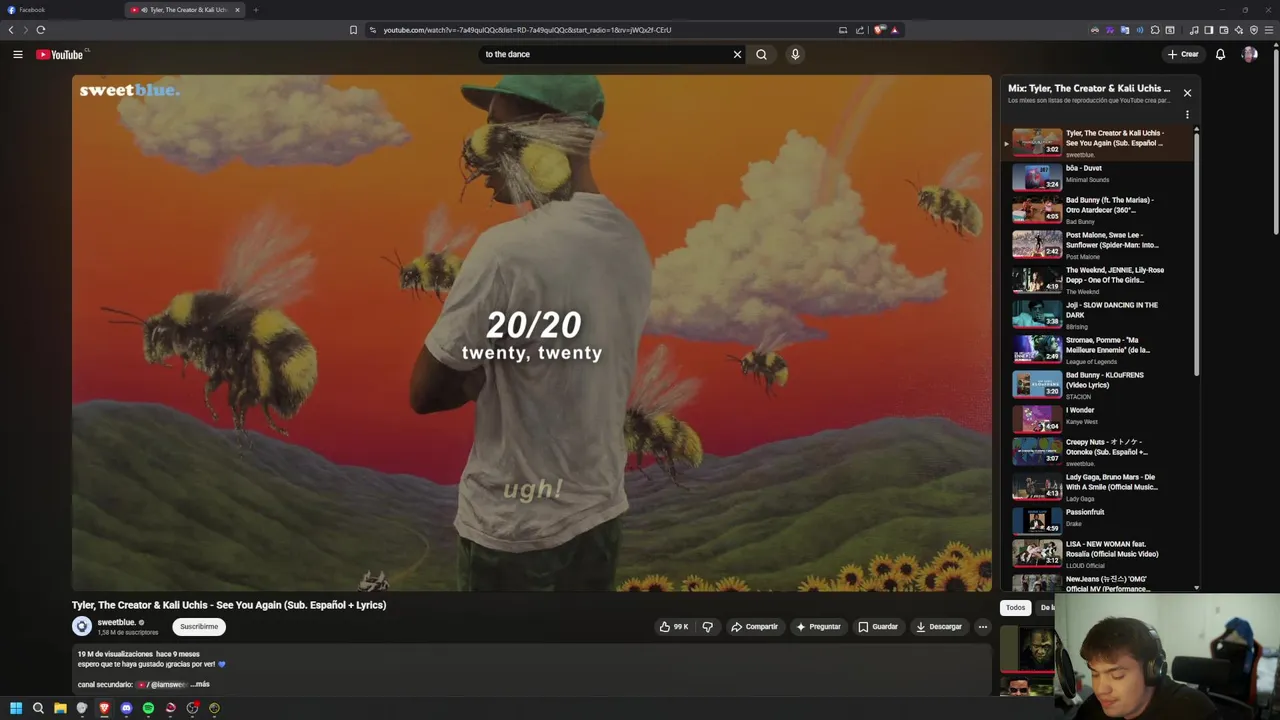Open Brave Wallet icon in toolbar
The width and height of the screenshot is (1280, 720).
[x=1223, y=30]
